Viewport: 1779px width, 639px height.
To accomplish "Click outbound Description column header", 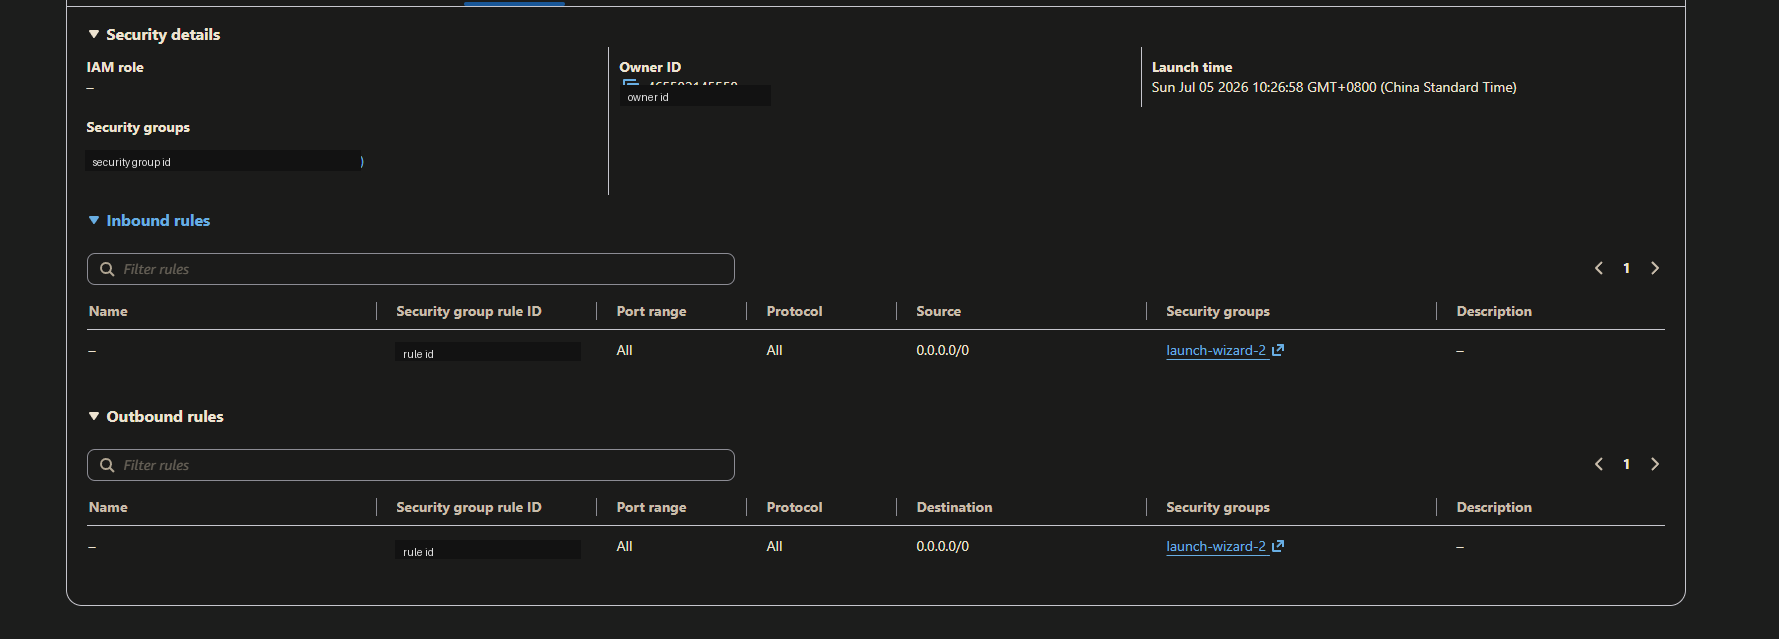I will pos(1494,507).
